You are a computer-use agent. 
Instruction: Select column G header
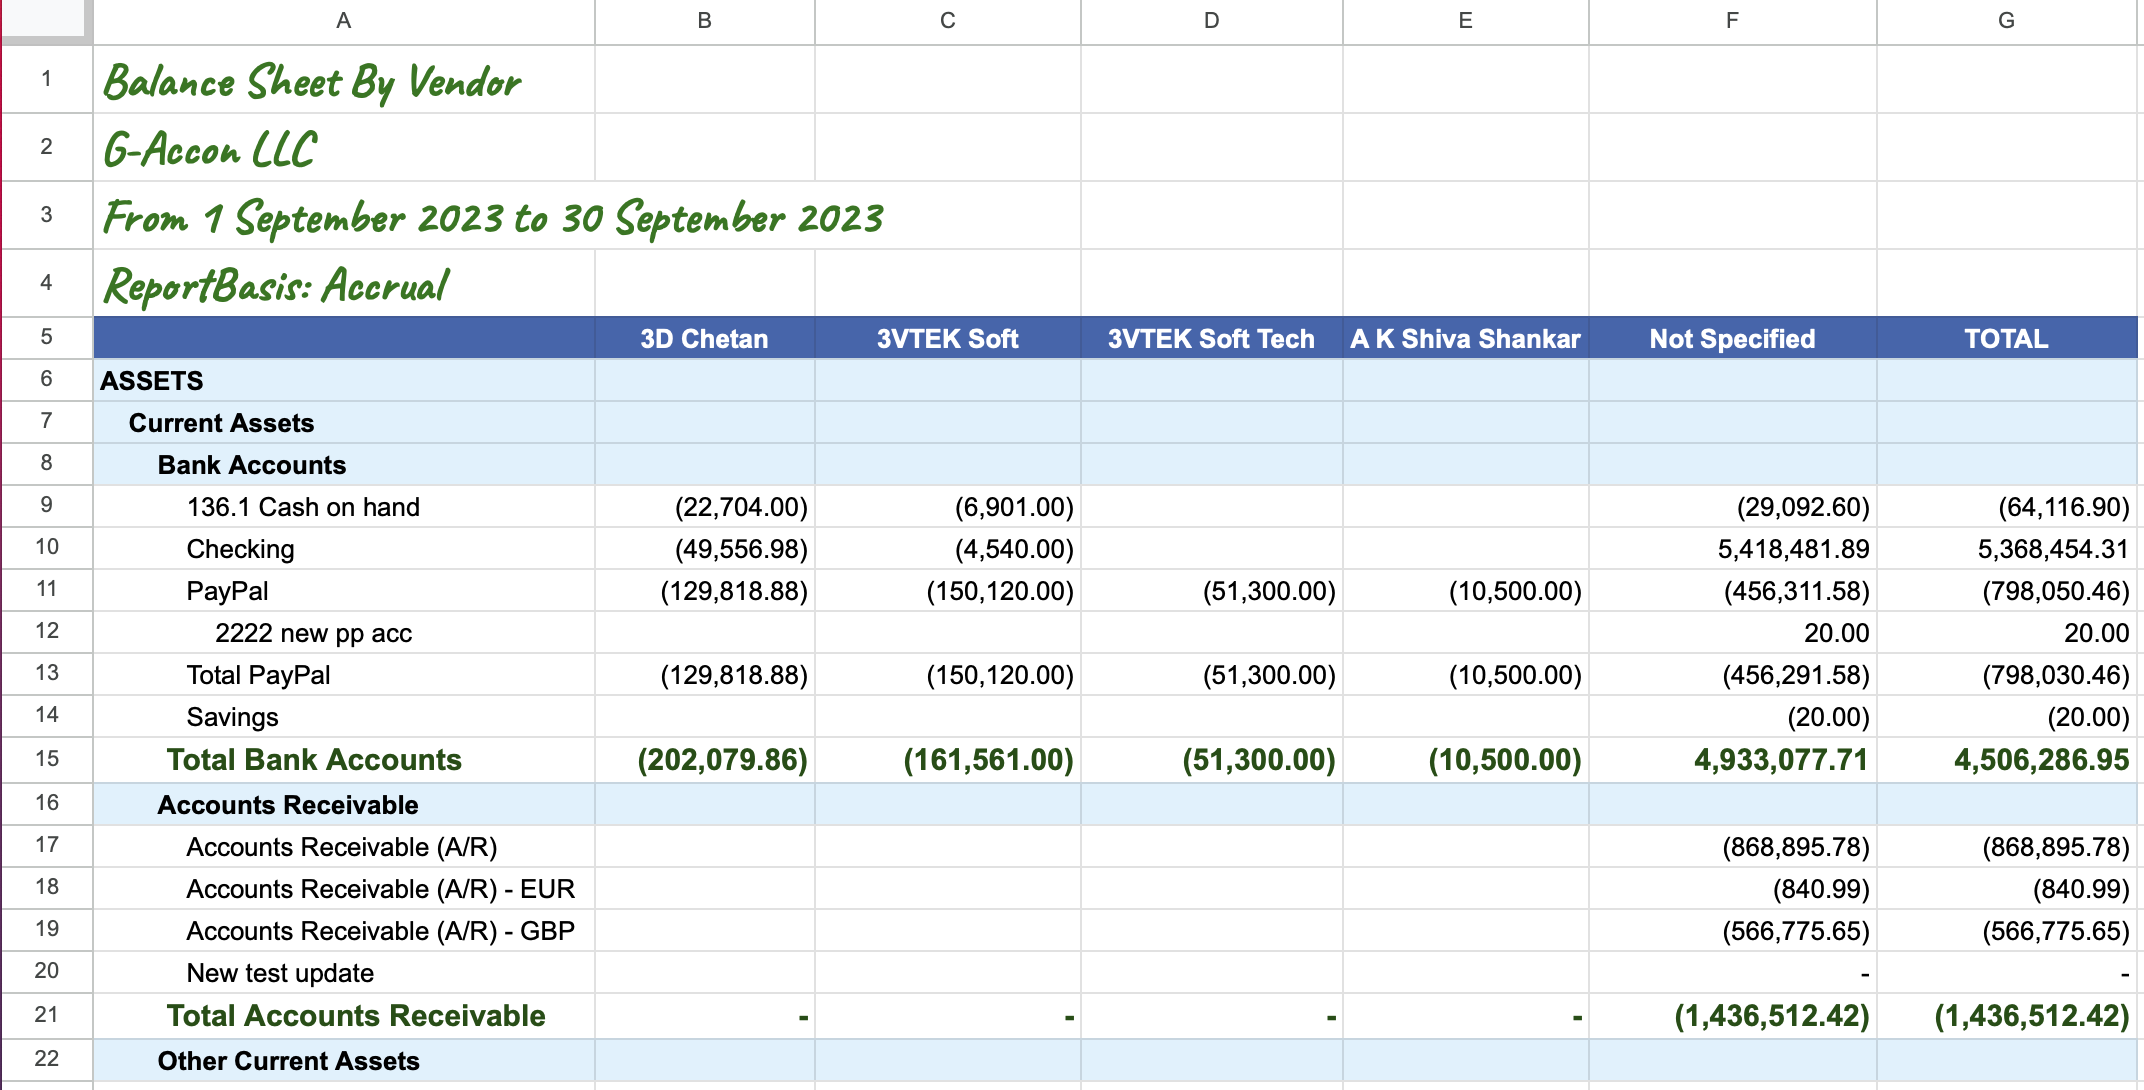coord(2006,21)
